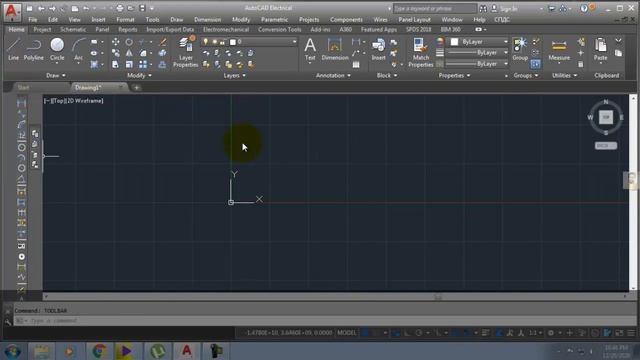Expand the Draw panel
Image resolution: width=640 pixels, height=360 pixels.
[x=56, y=76]
